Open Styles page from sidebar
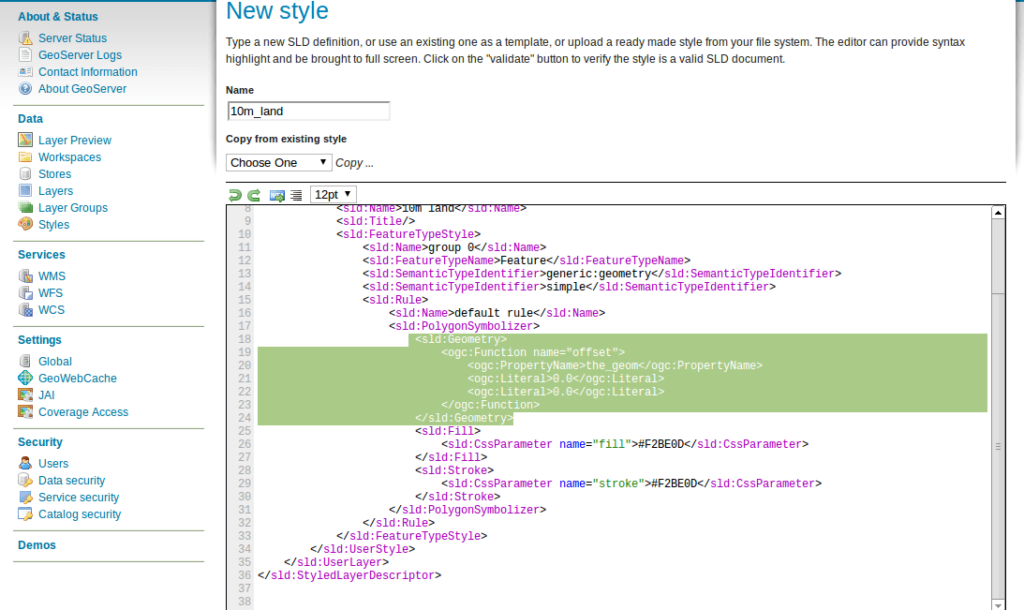The height and width of the screenshot is (610, 1024). tap(54, 225)
